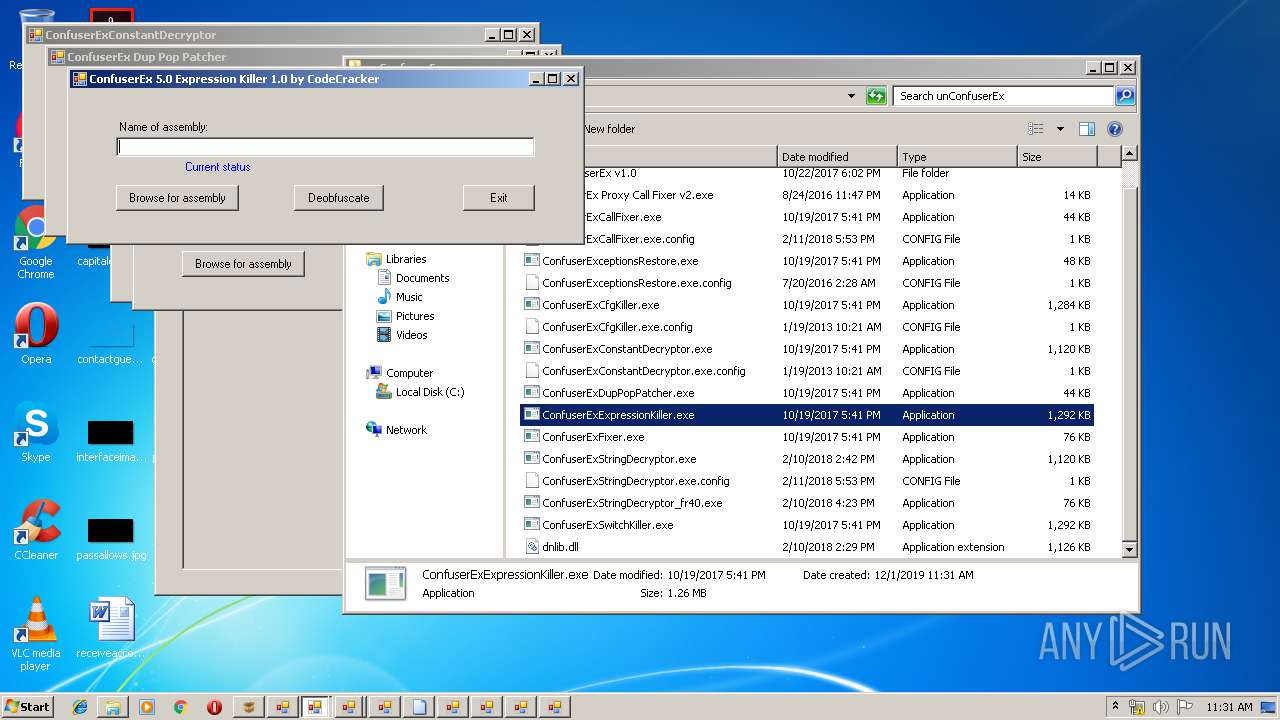Select ConfuserExCfgKiller.exe file icon

pos(532,305)
